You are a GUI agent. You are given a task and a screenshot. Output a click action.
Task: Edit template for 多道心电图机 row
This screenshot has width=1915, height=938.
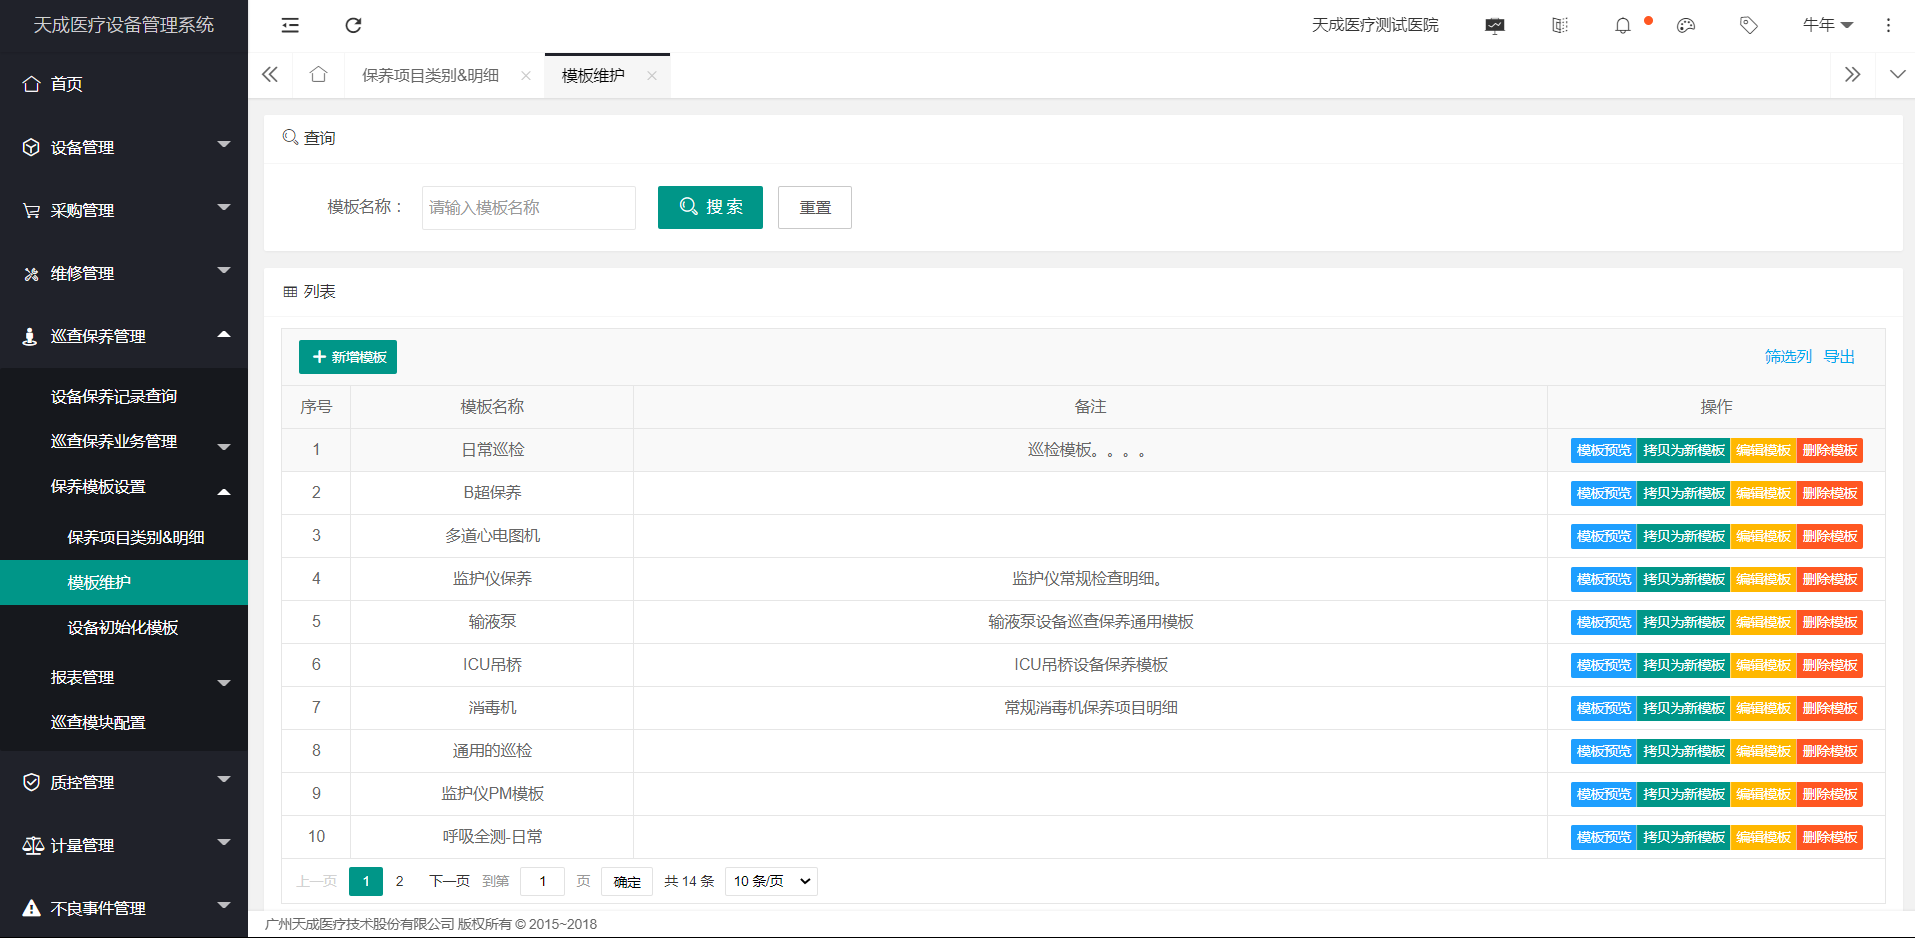click(1763, 536)
